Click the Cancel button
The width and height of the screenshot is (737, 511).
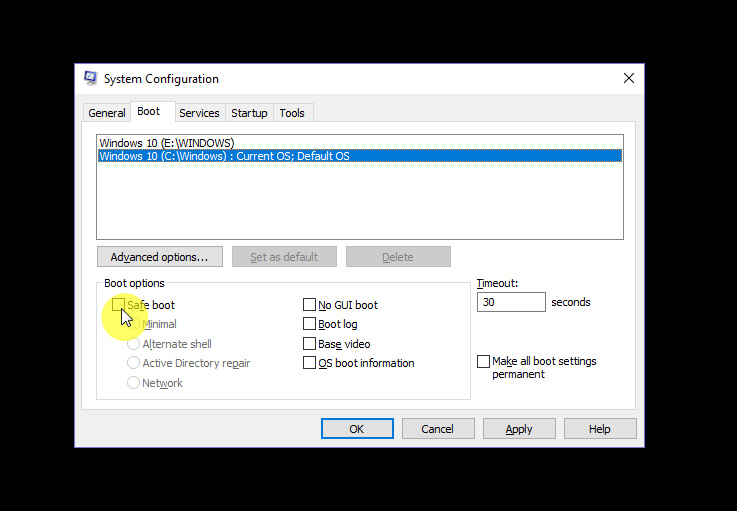(438, 429)
